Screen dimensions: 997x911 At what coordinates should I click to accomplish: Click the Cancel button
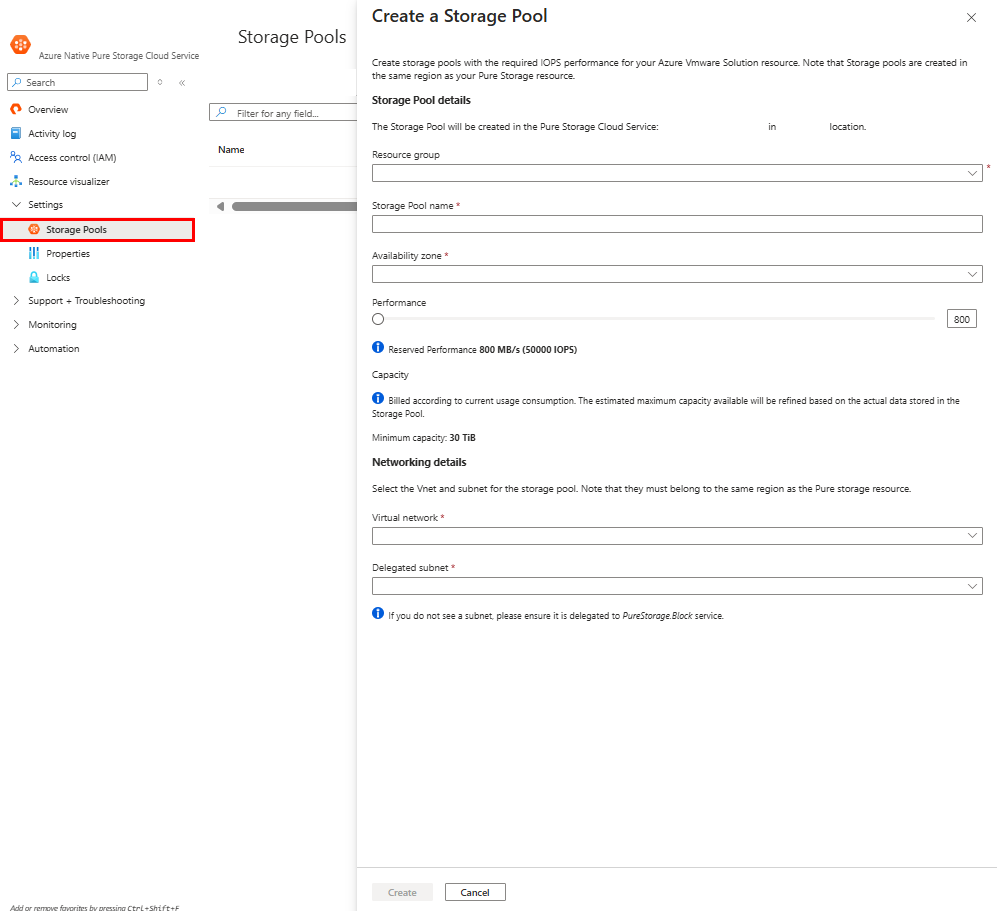[x=475, y=891]
